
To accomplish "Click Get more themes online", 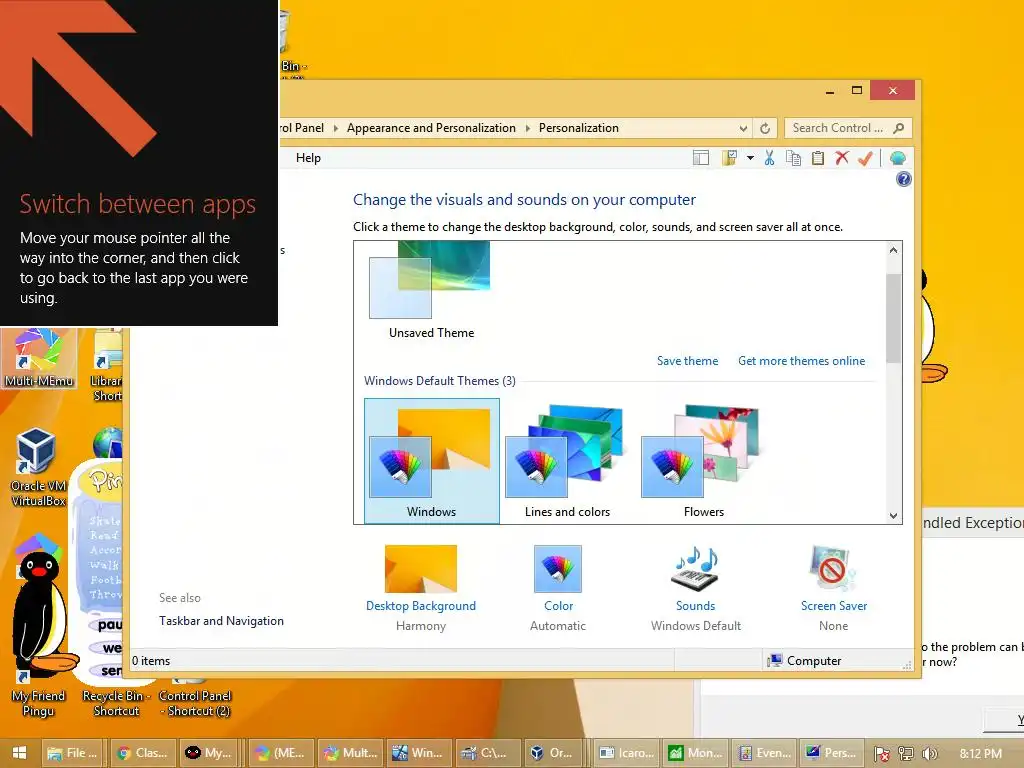I will 801,361.
